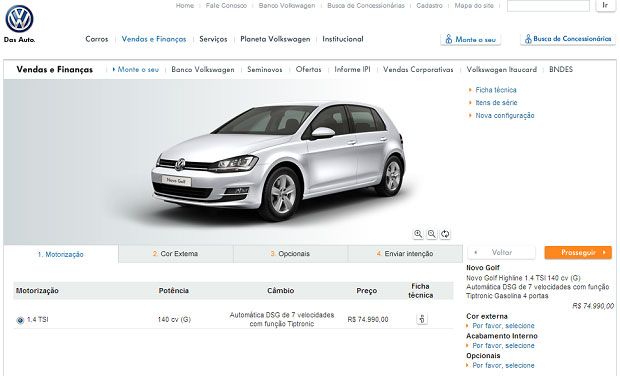Click the Motorização column header
The image size is (620, 376).
37,291
